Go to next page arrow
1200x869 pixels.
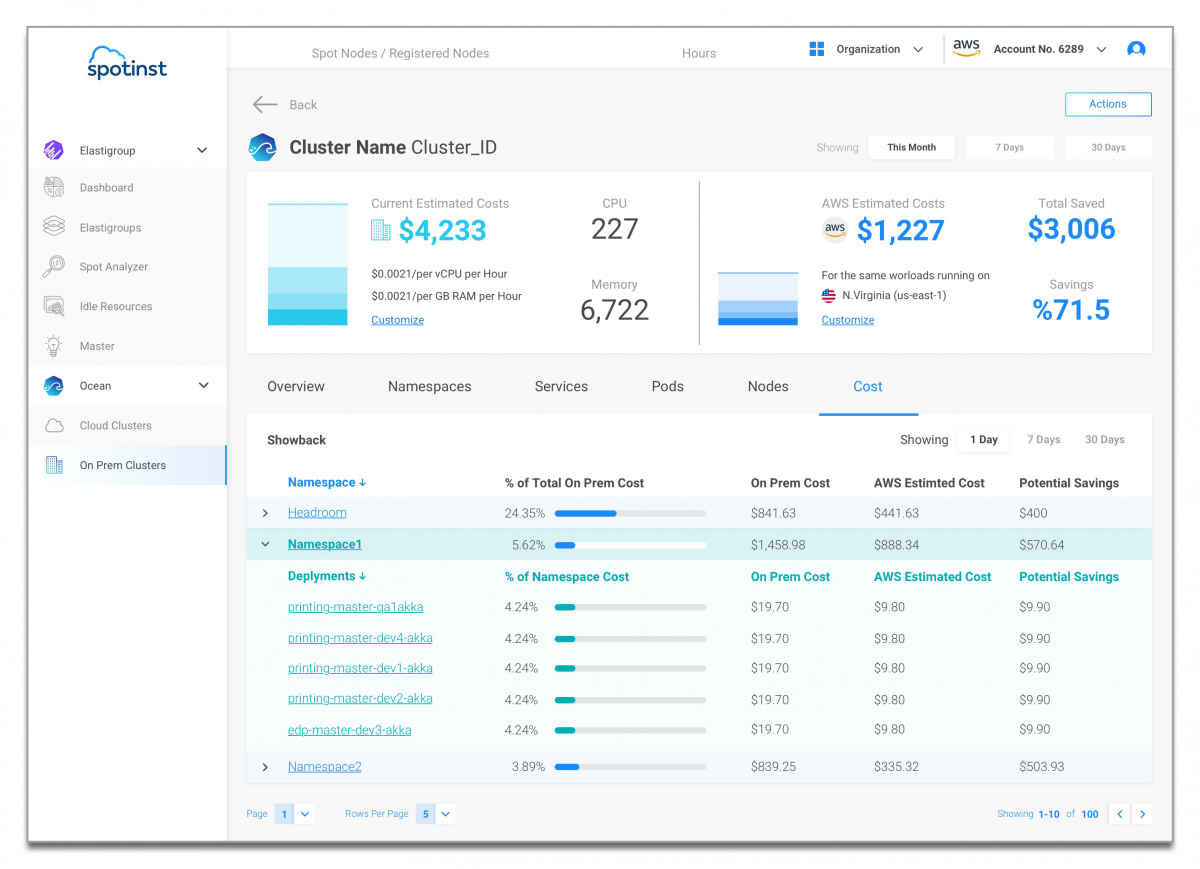[1142, 814]
